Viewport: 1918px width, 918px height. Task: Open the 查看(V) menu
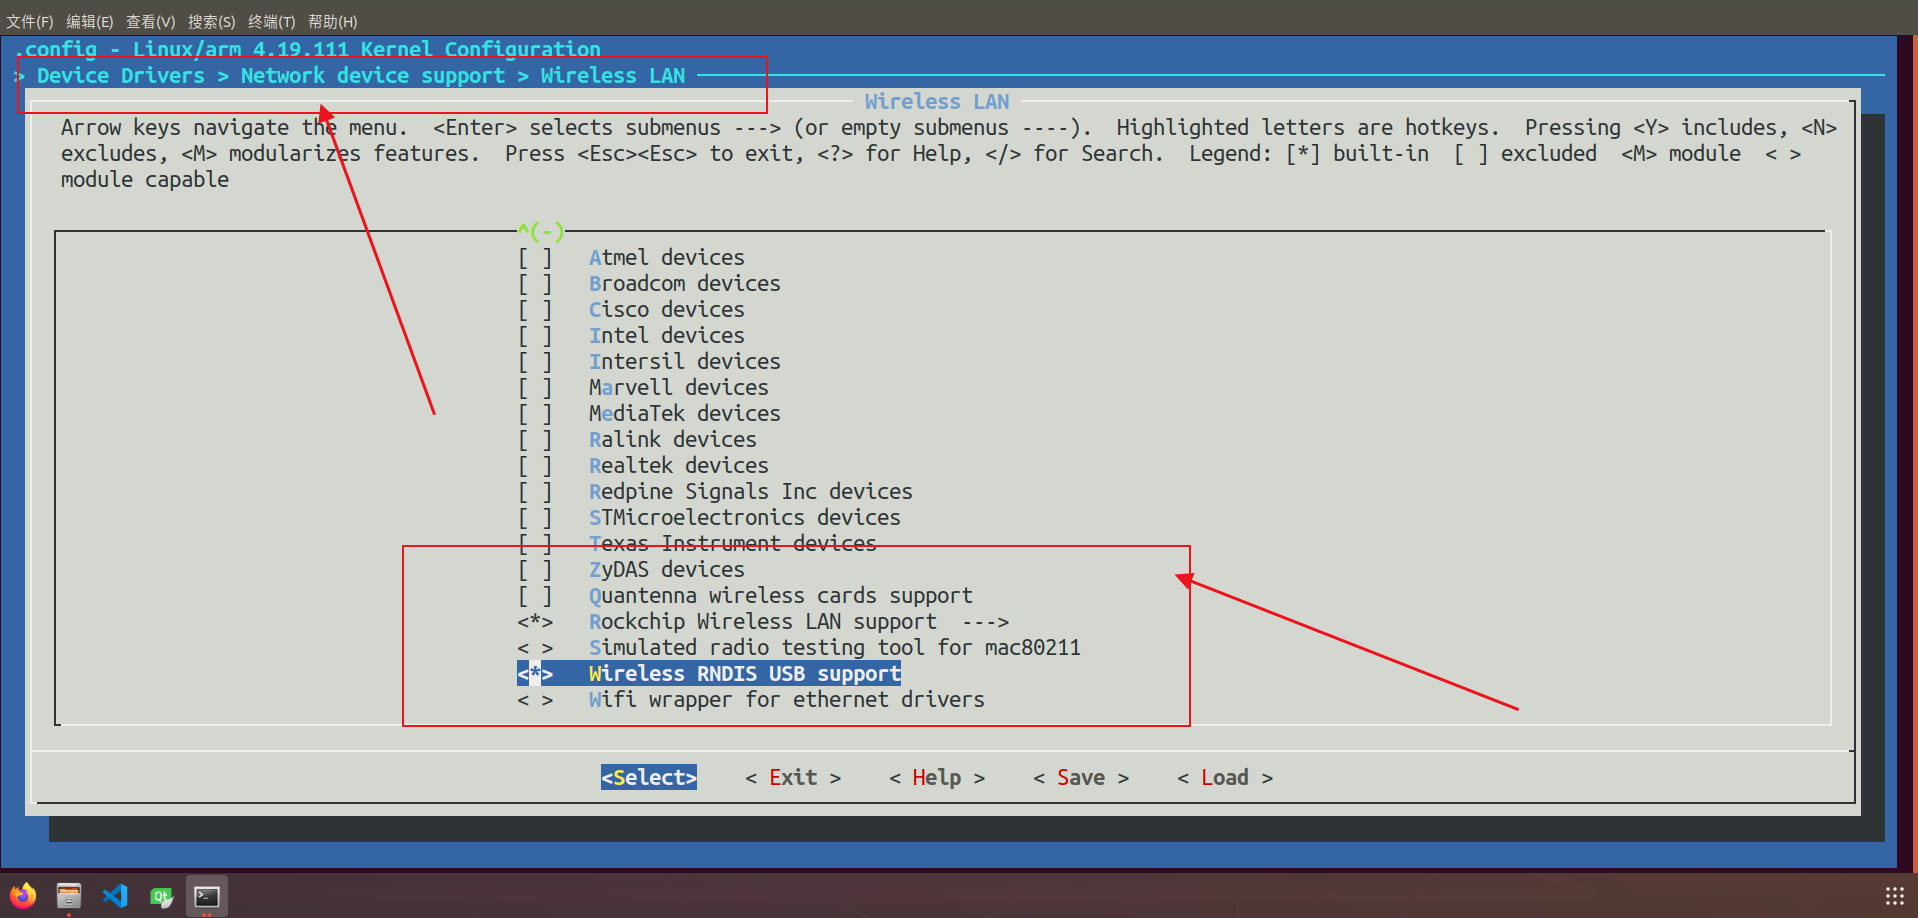coord(150,21)
